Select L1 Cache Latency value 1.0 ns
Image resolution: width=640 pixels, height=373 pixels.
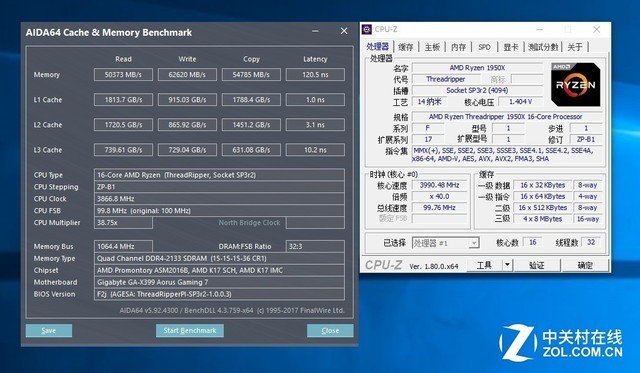[x=315, y=100]
